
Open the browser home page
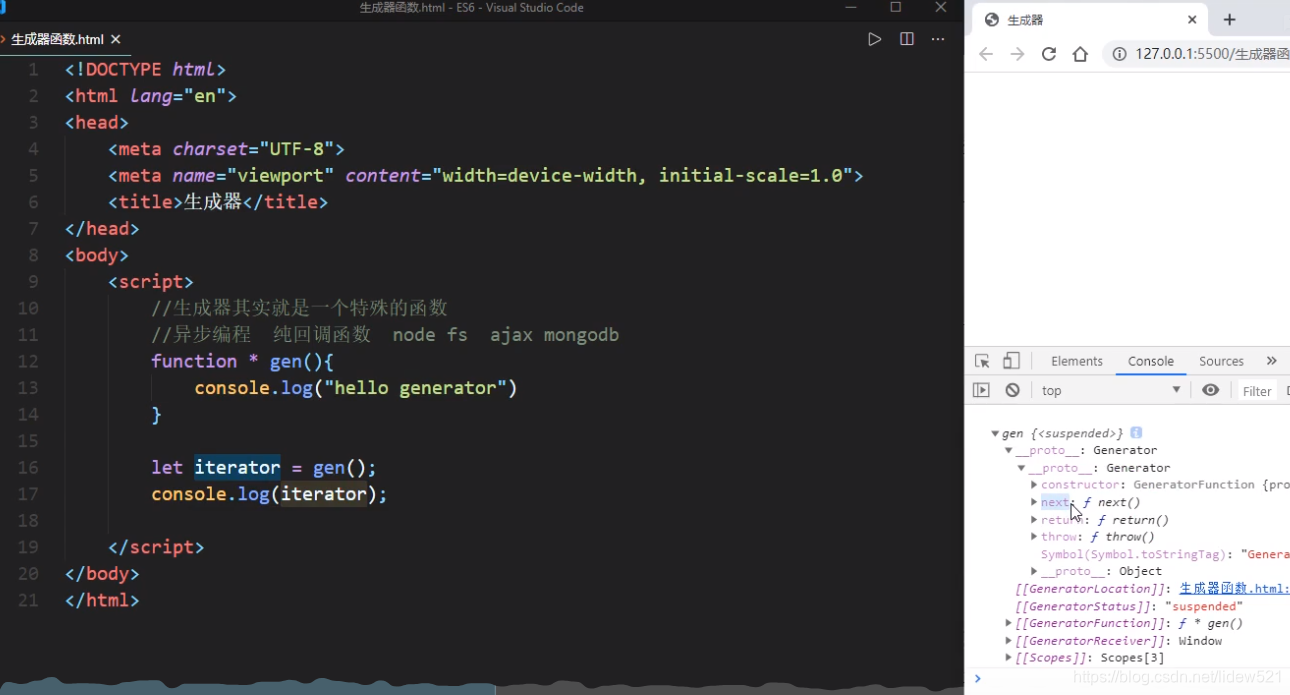(1080, 54)
